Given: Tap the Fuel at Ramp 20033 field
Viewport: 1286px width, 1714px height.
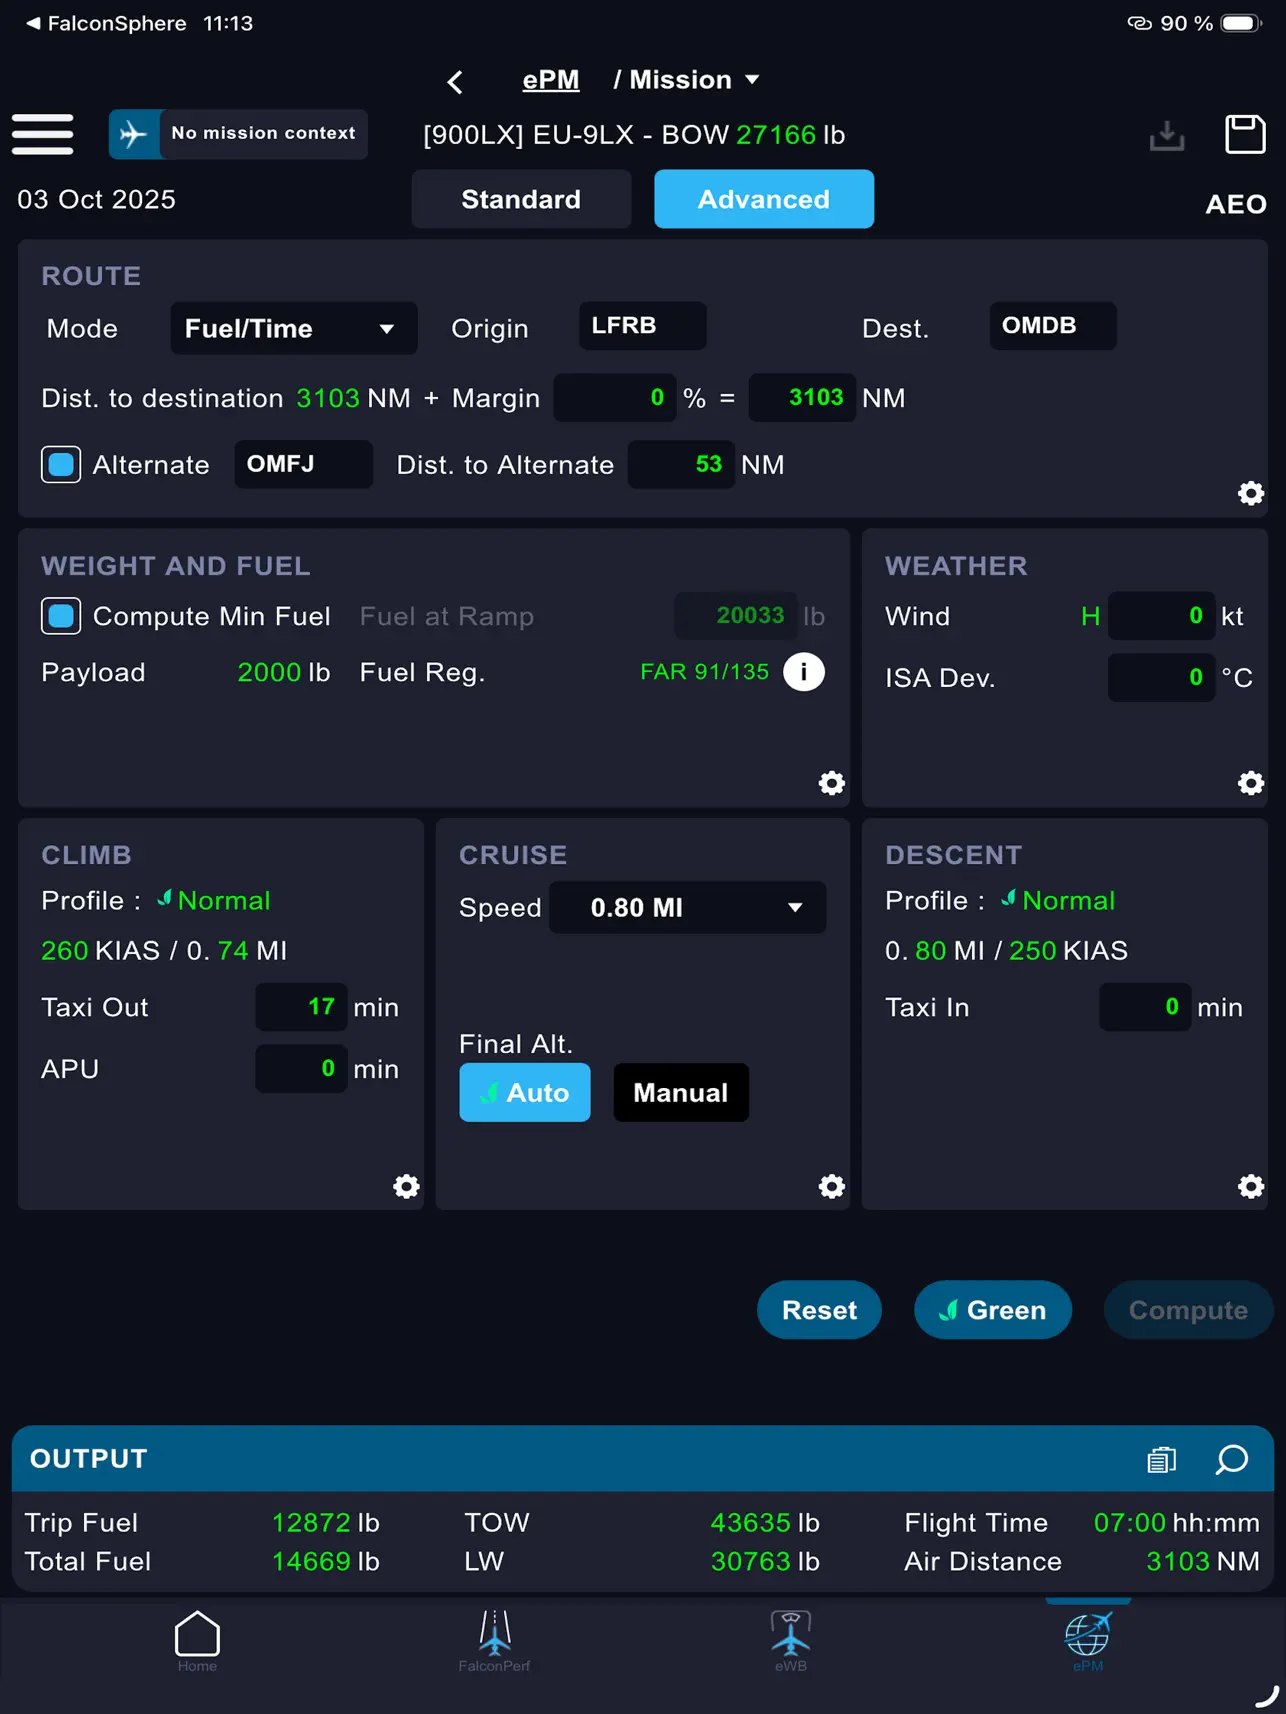Looking at the screenshot, I should pos(735,616).
